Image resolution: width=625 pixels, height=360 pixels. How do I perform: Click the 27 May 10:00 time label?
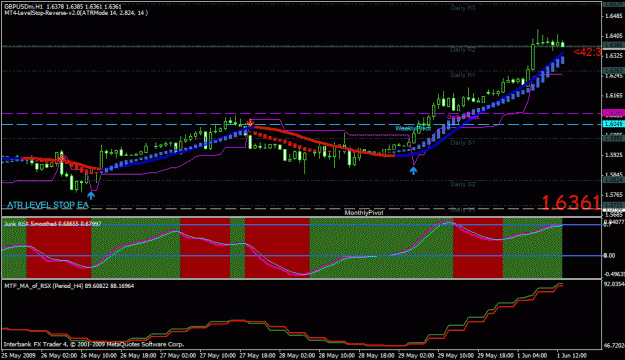218,355
